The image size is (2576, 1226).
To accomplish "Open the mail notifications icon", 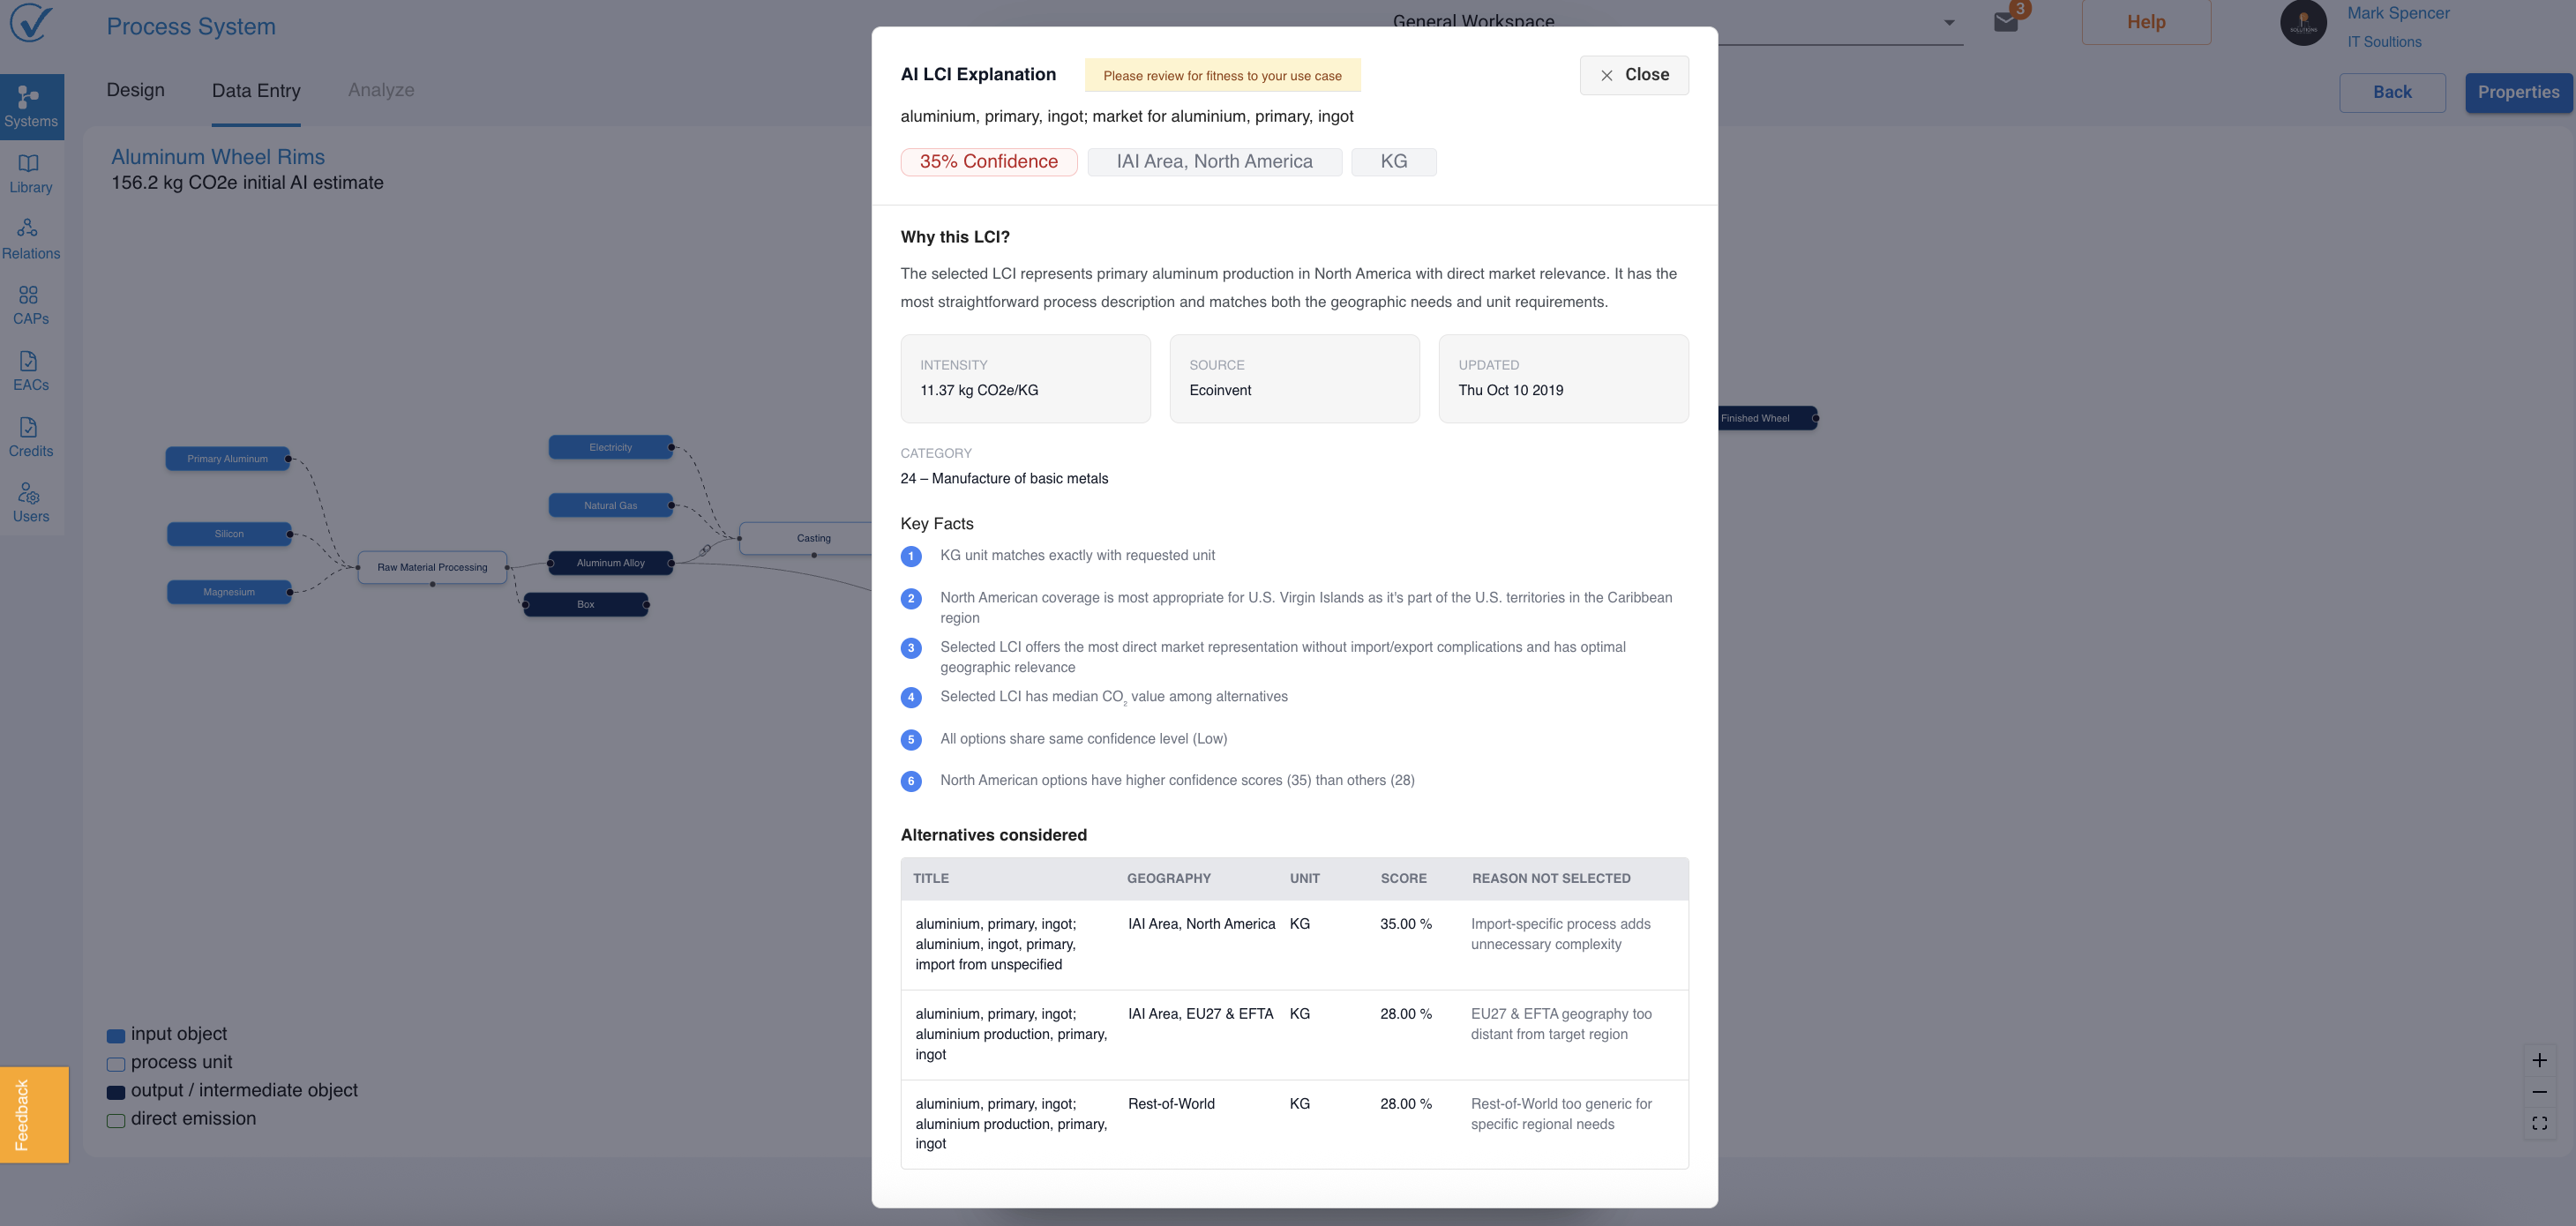I will coord(2005,22).
